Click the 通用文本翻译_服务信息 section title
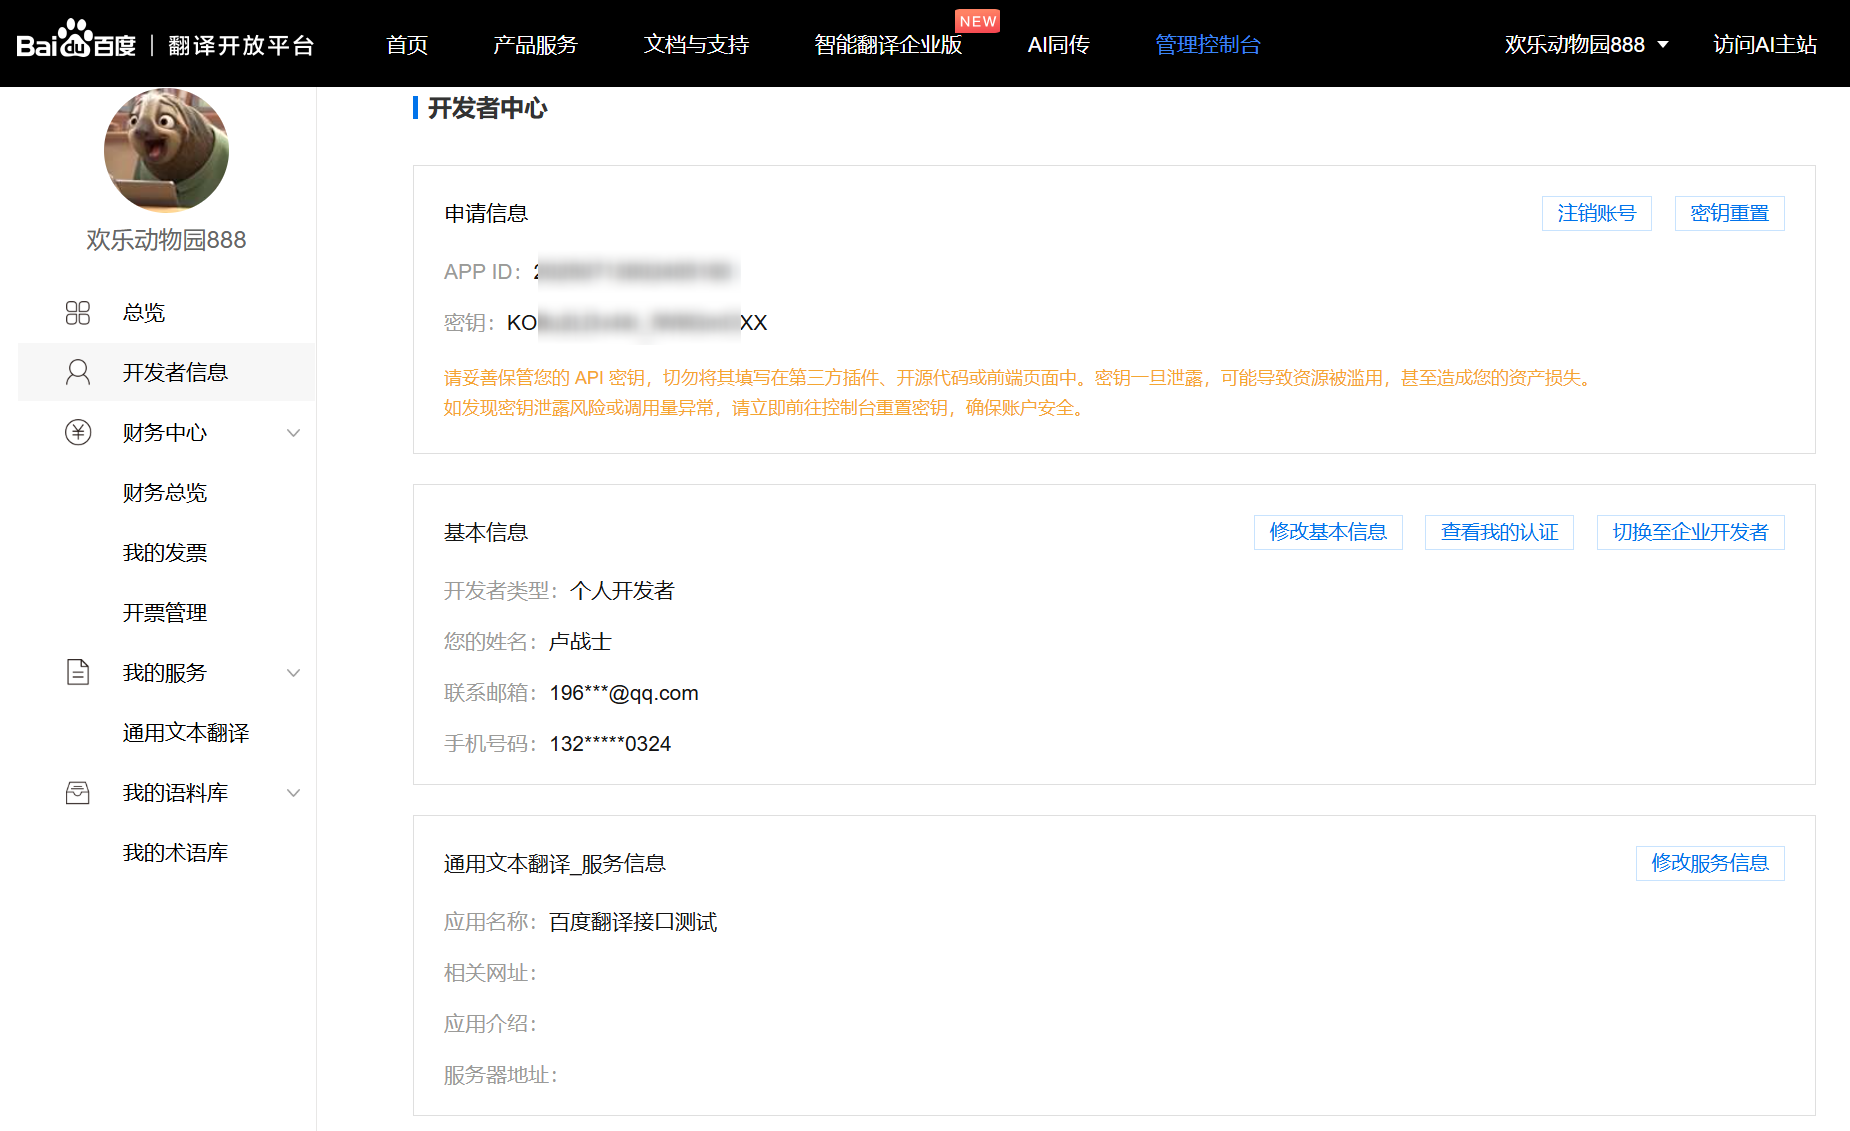Screen dimensions: 1850x1131 (x=555, y=863)
